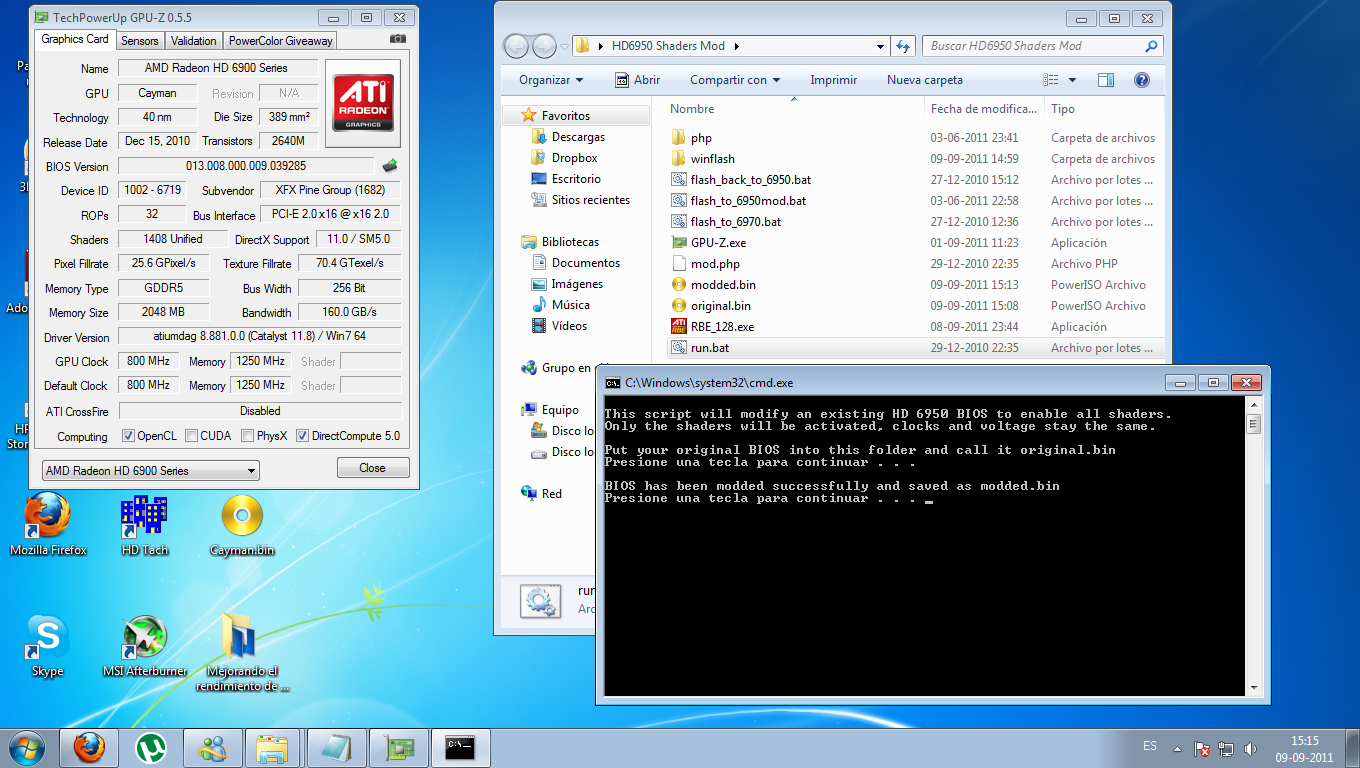
Task: Check the PhysX checkbox
Action: [248, 436]
